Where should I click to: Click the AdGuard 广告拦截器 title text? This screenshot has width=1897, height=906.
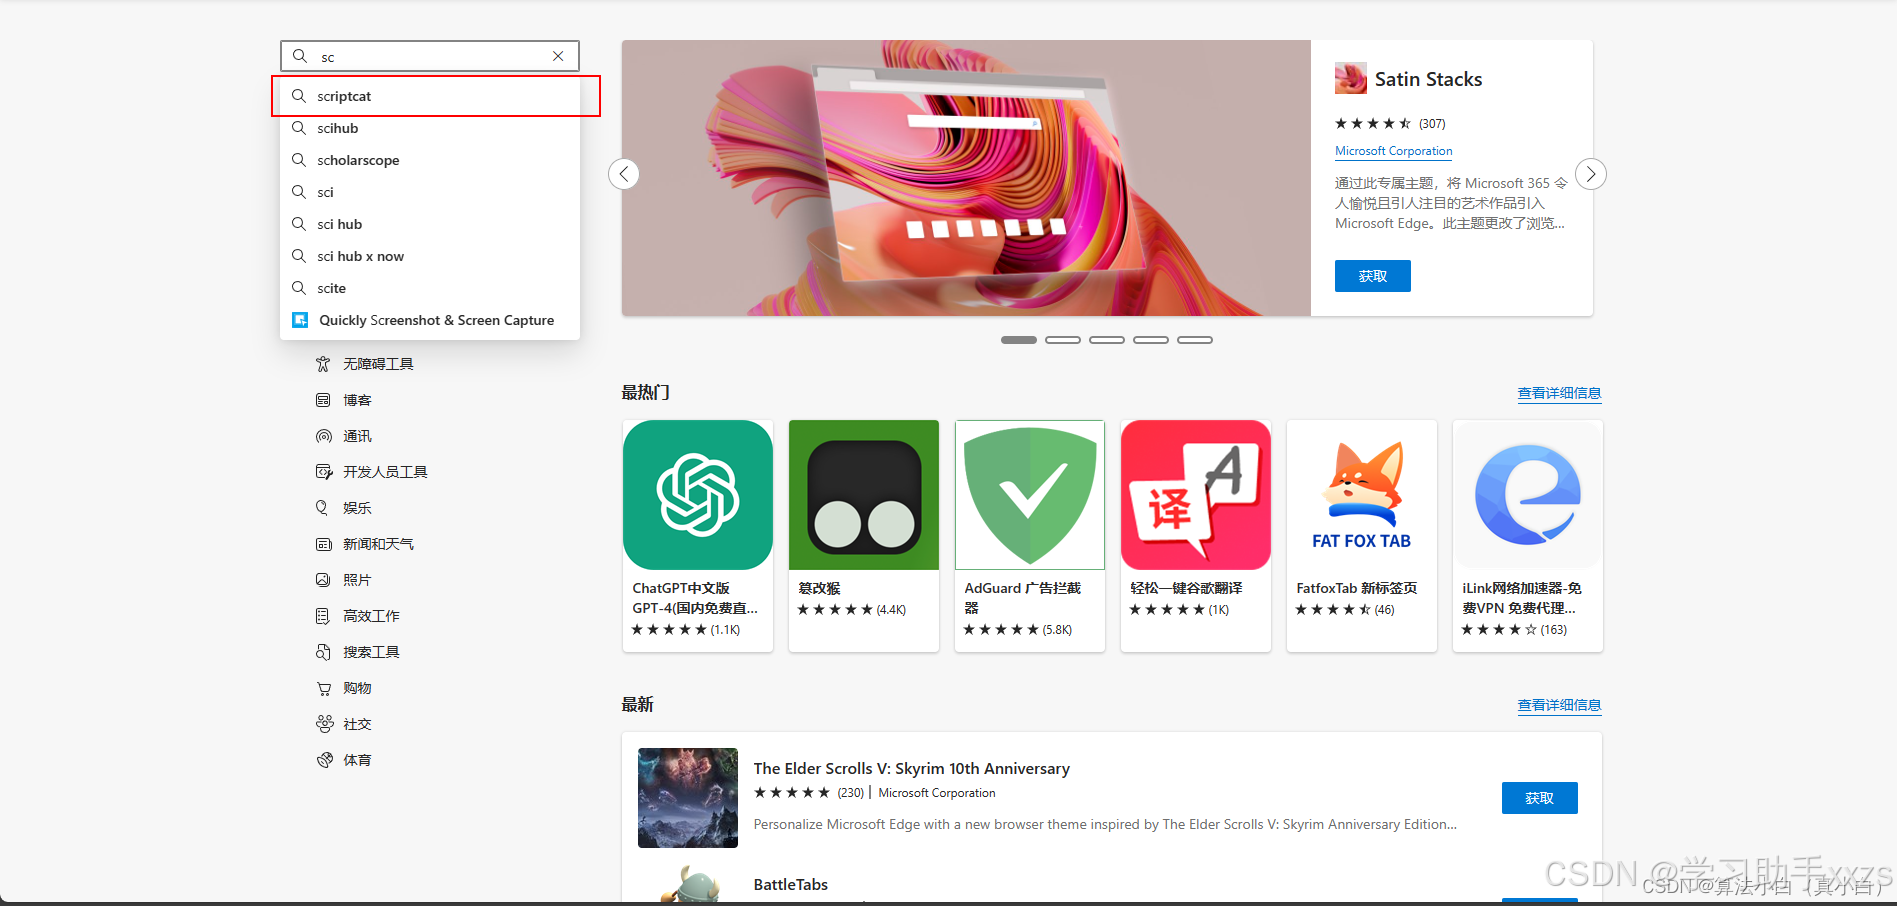click(x=1023, y=598)
